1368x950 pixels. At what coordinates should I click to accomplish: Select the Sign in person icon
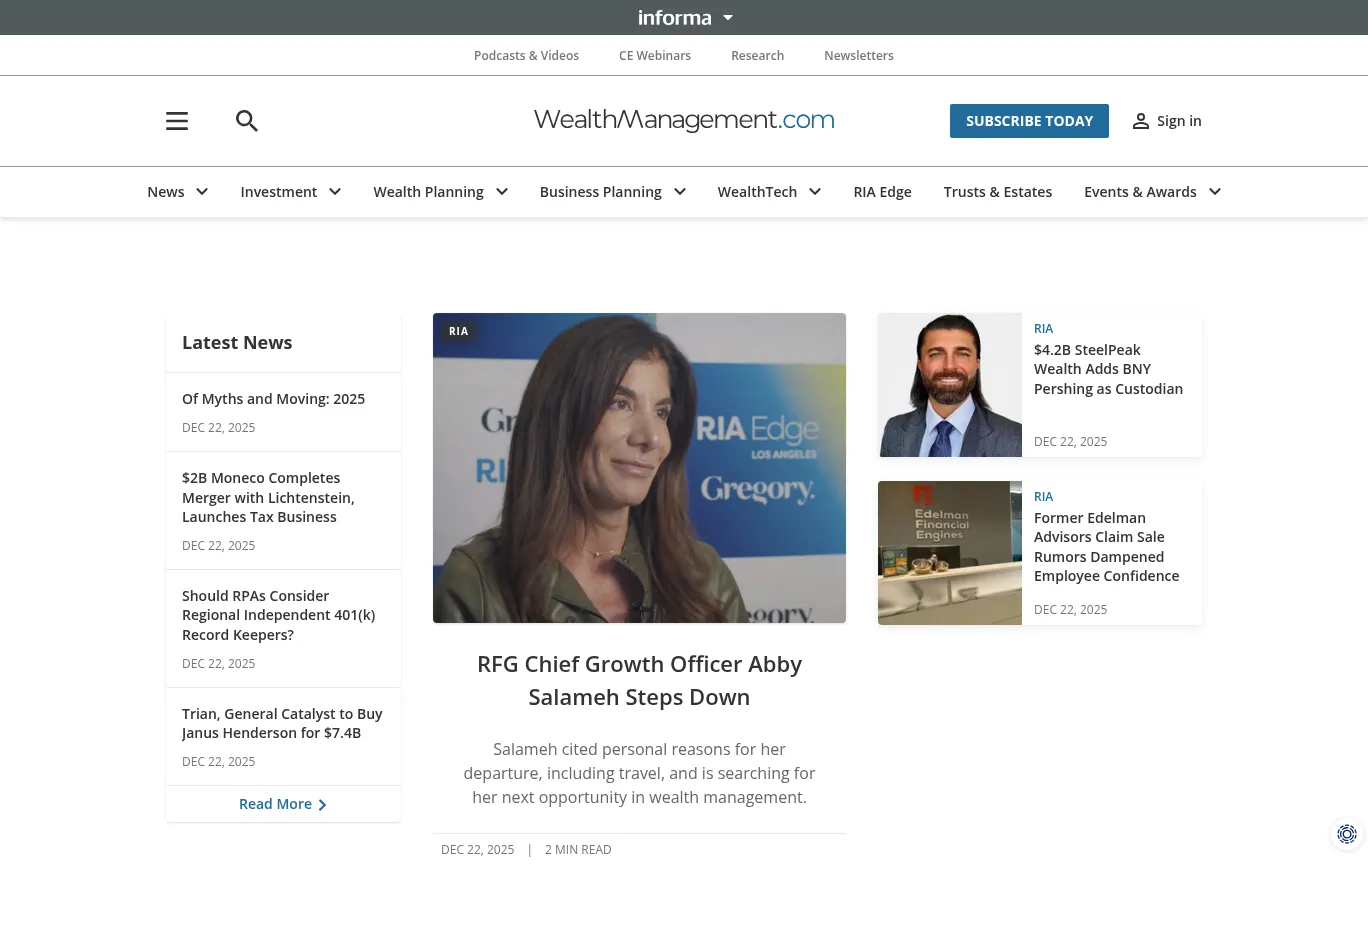point(1141,121)
